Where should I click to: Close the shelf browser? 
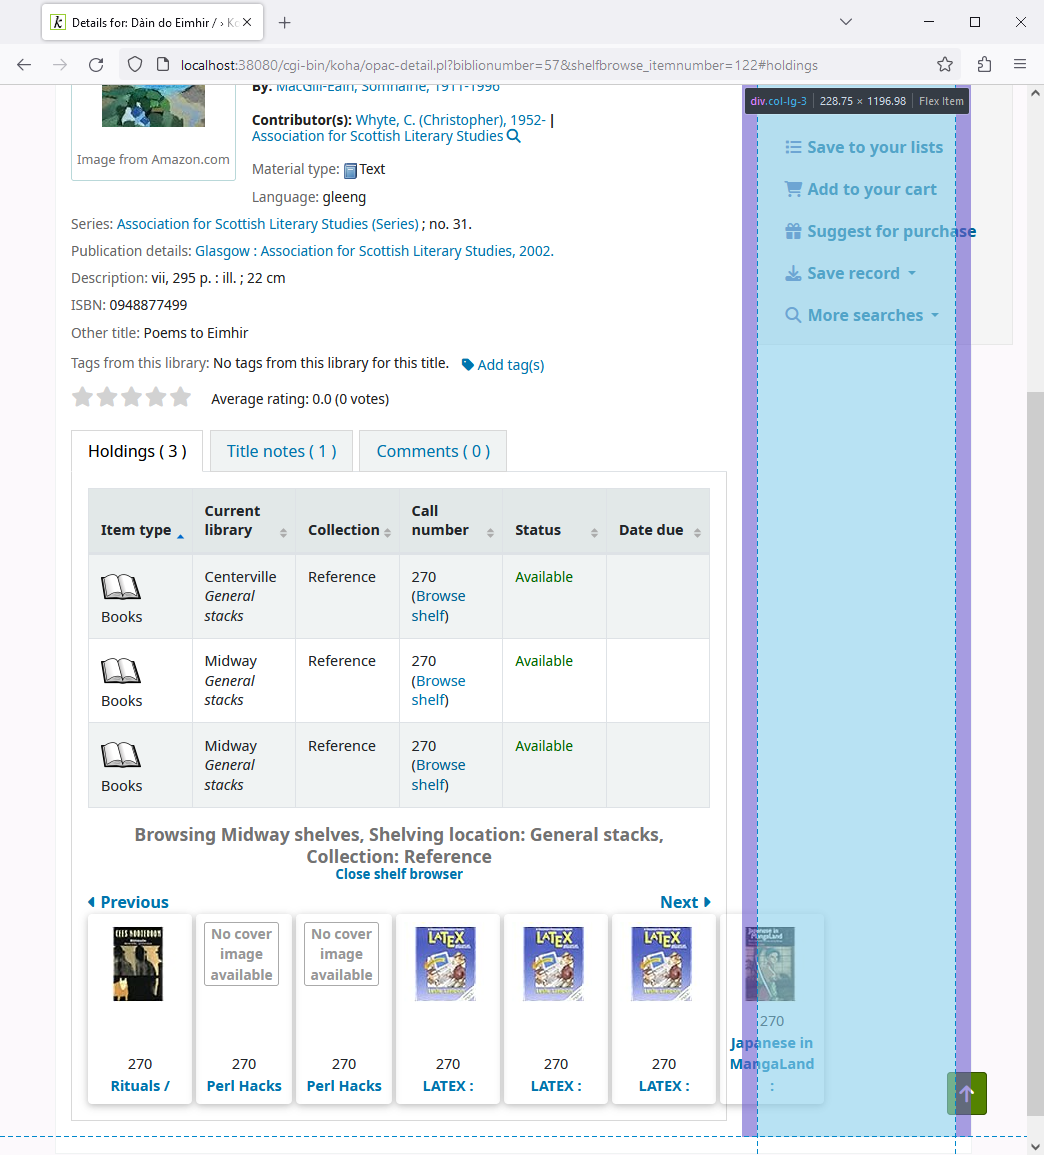[x=399, y=874]
